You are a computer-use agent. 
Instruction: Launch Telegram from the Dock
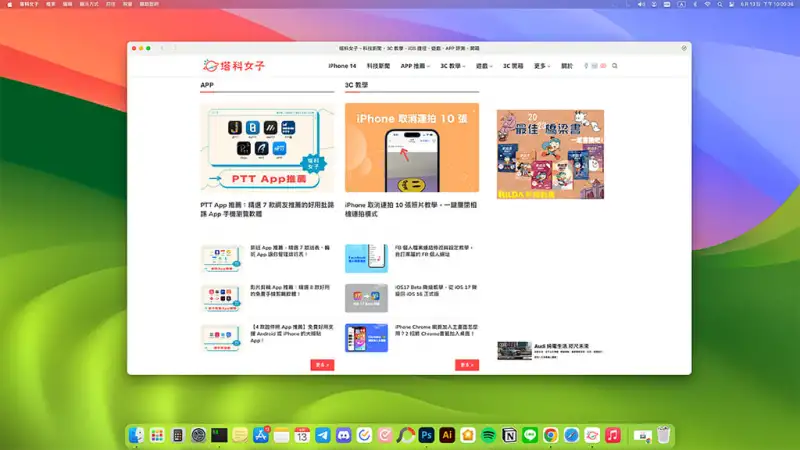pyautogui.click(x=323, y=435)
